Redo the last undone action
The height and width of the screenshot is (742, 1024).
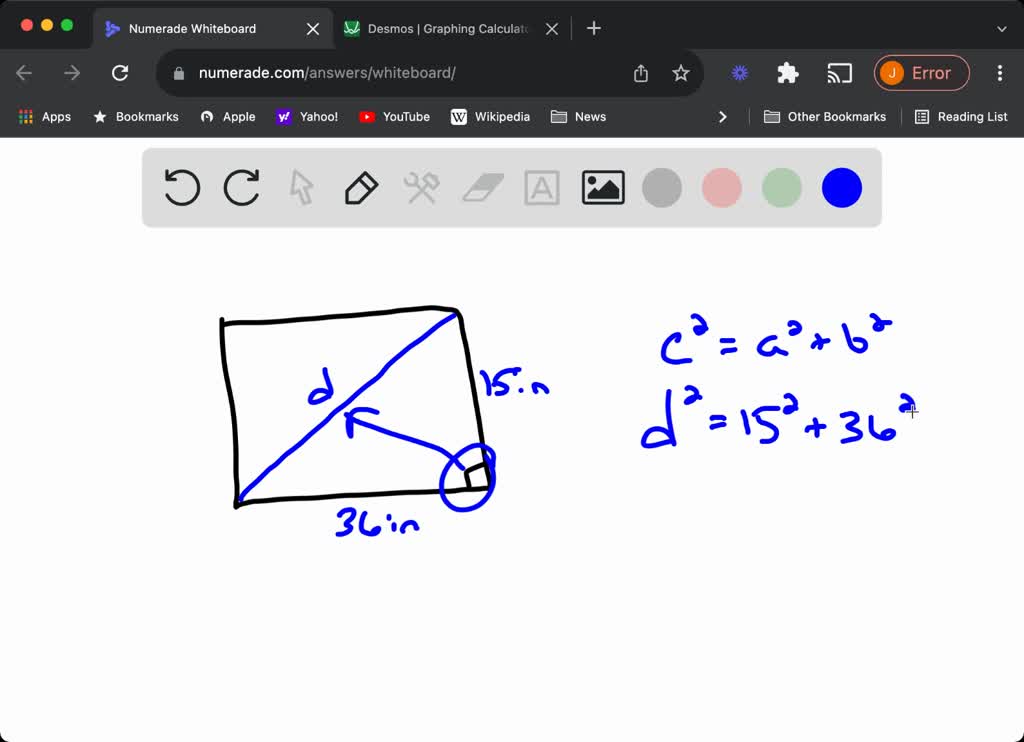[241, 187]
